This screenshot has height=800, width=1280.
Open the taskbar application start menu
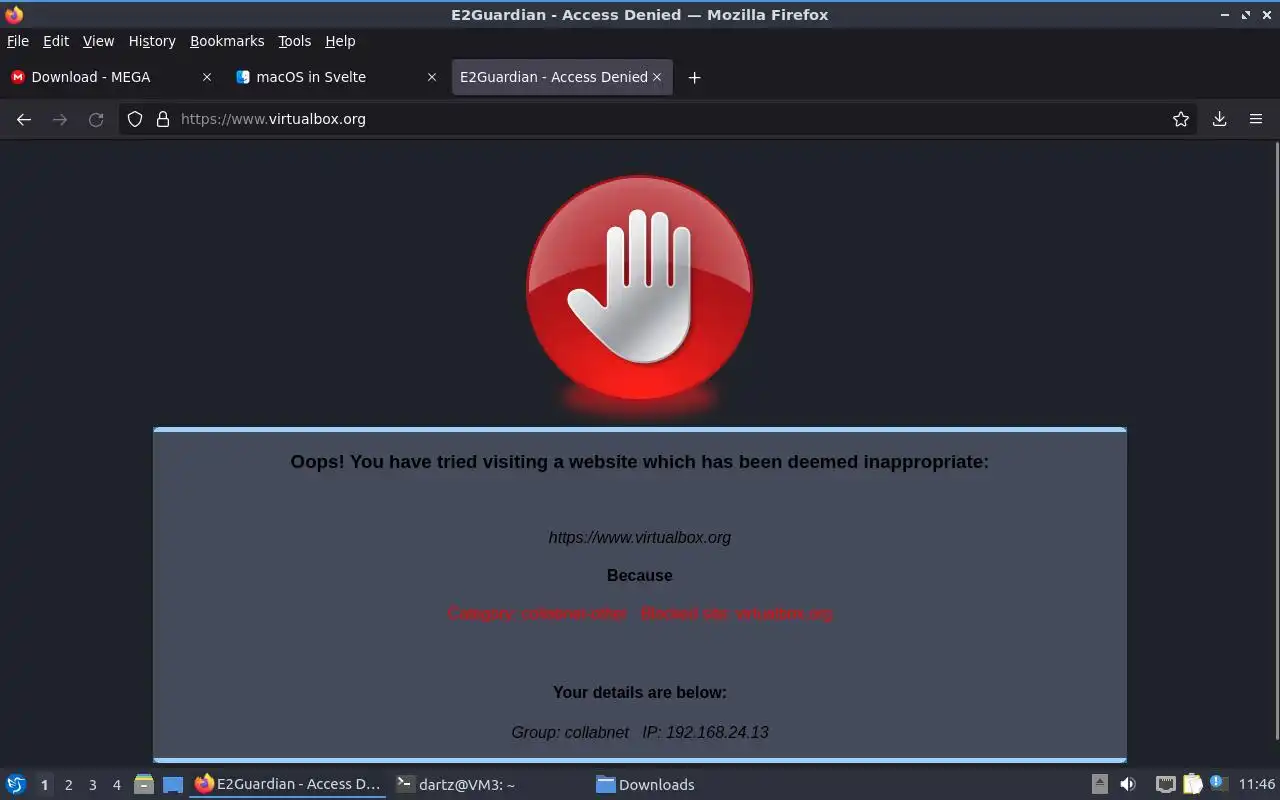click(x=16, y=784)
